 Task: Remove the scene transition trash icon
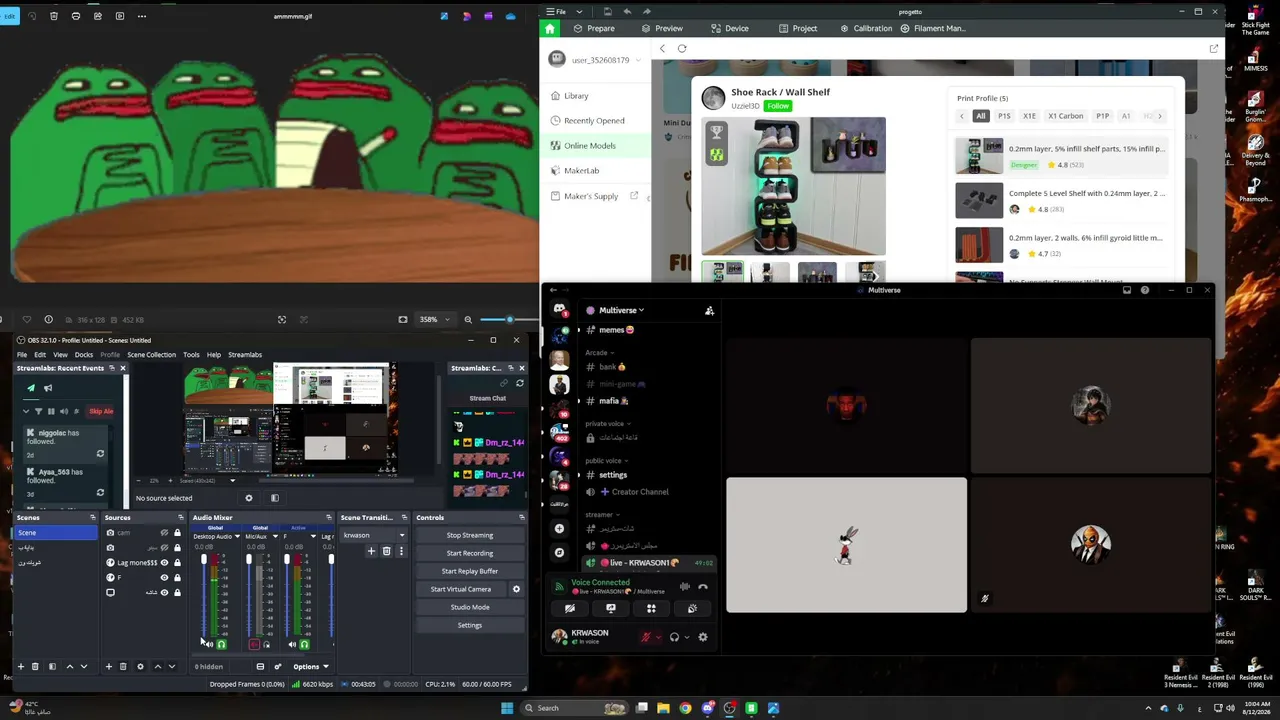[386, 551]
